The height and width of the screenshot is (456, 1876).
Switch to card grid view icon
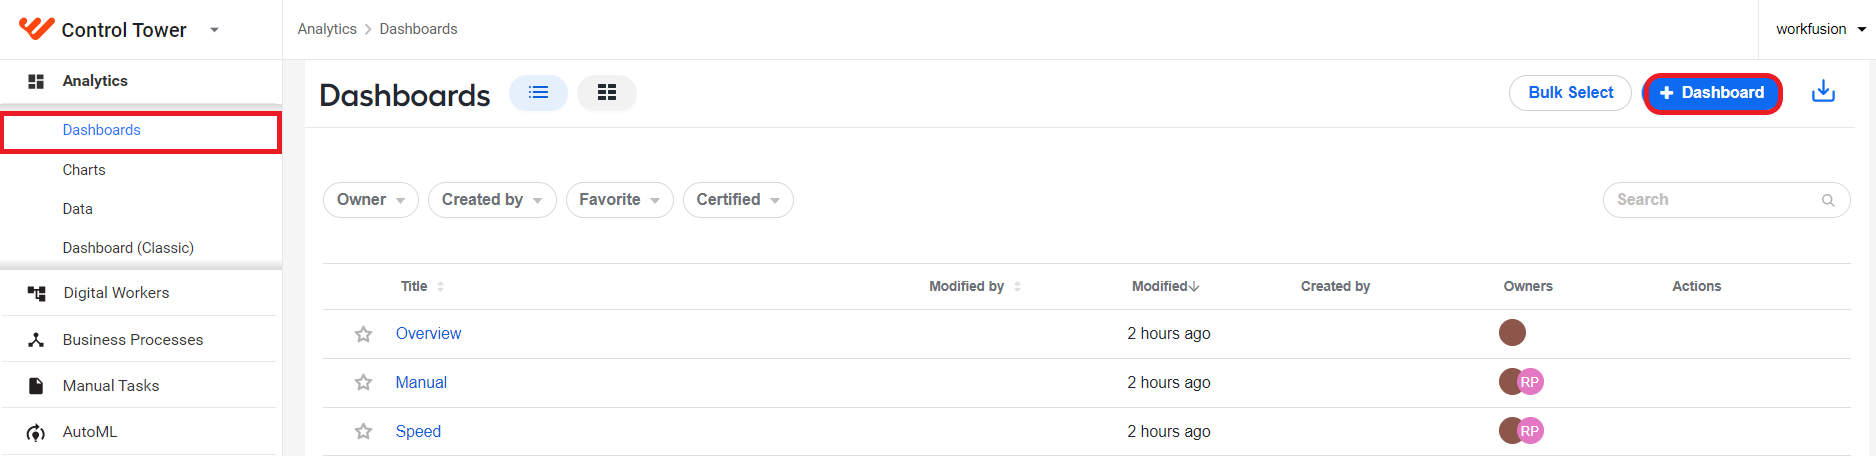pos(607,93)
